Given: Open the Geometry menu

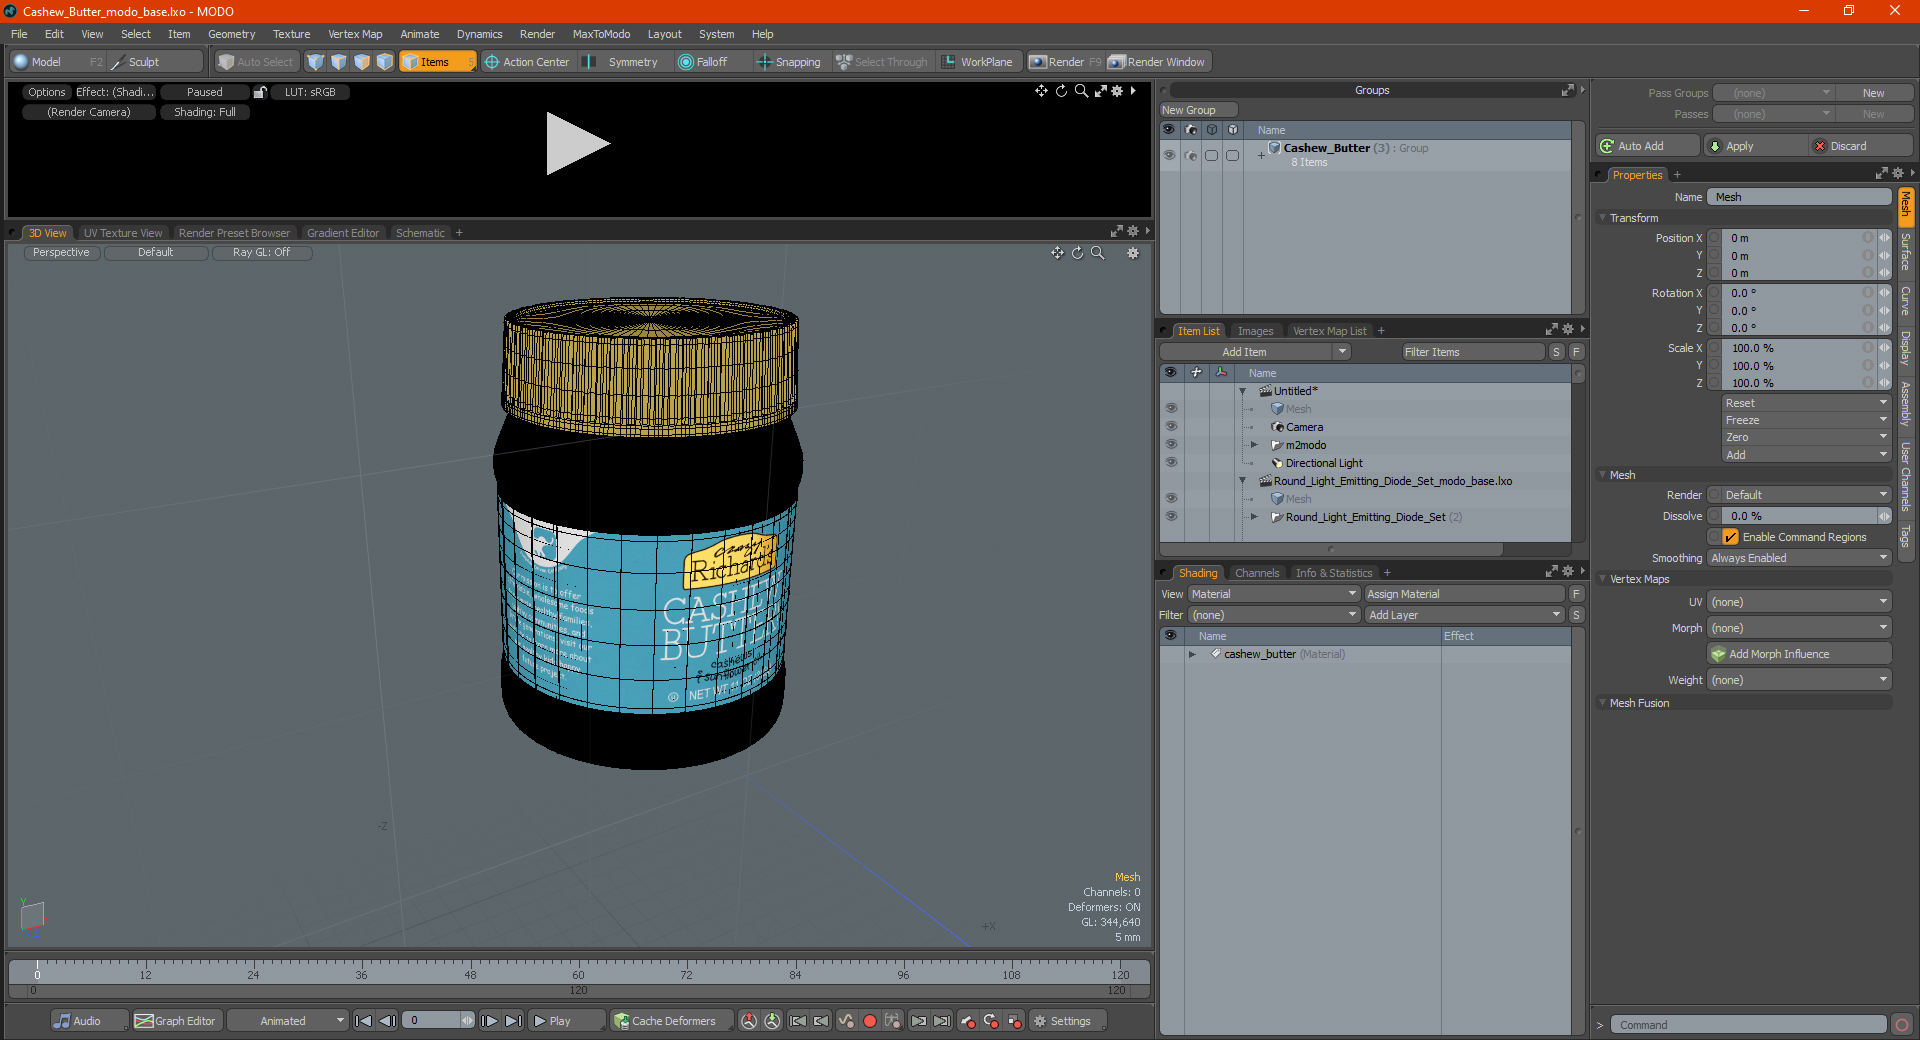Looking at the screenshot, I should (x=231, y=34).
